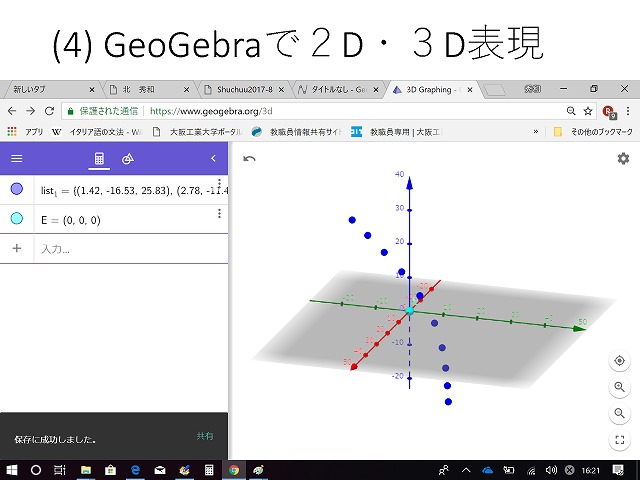
Task: Focus the 入力... input field
Action: point(131,249)
